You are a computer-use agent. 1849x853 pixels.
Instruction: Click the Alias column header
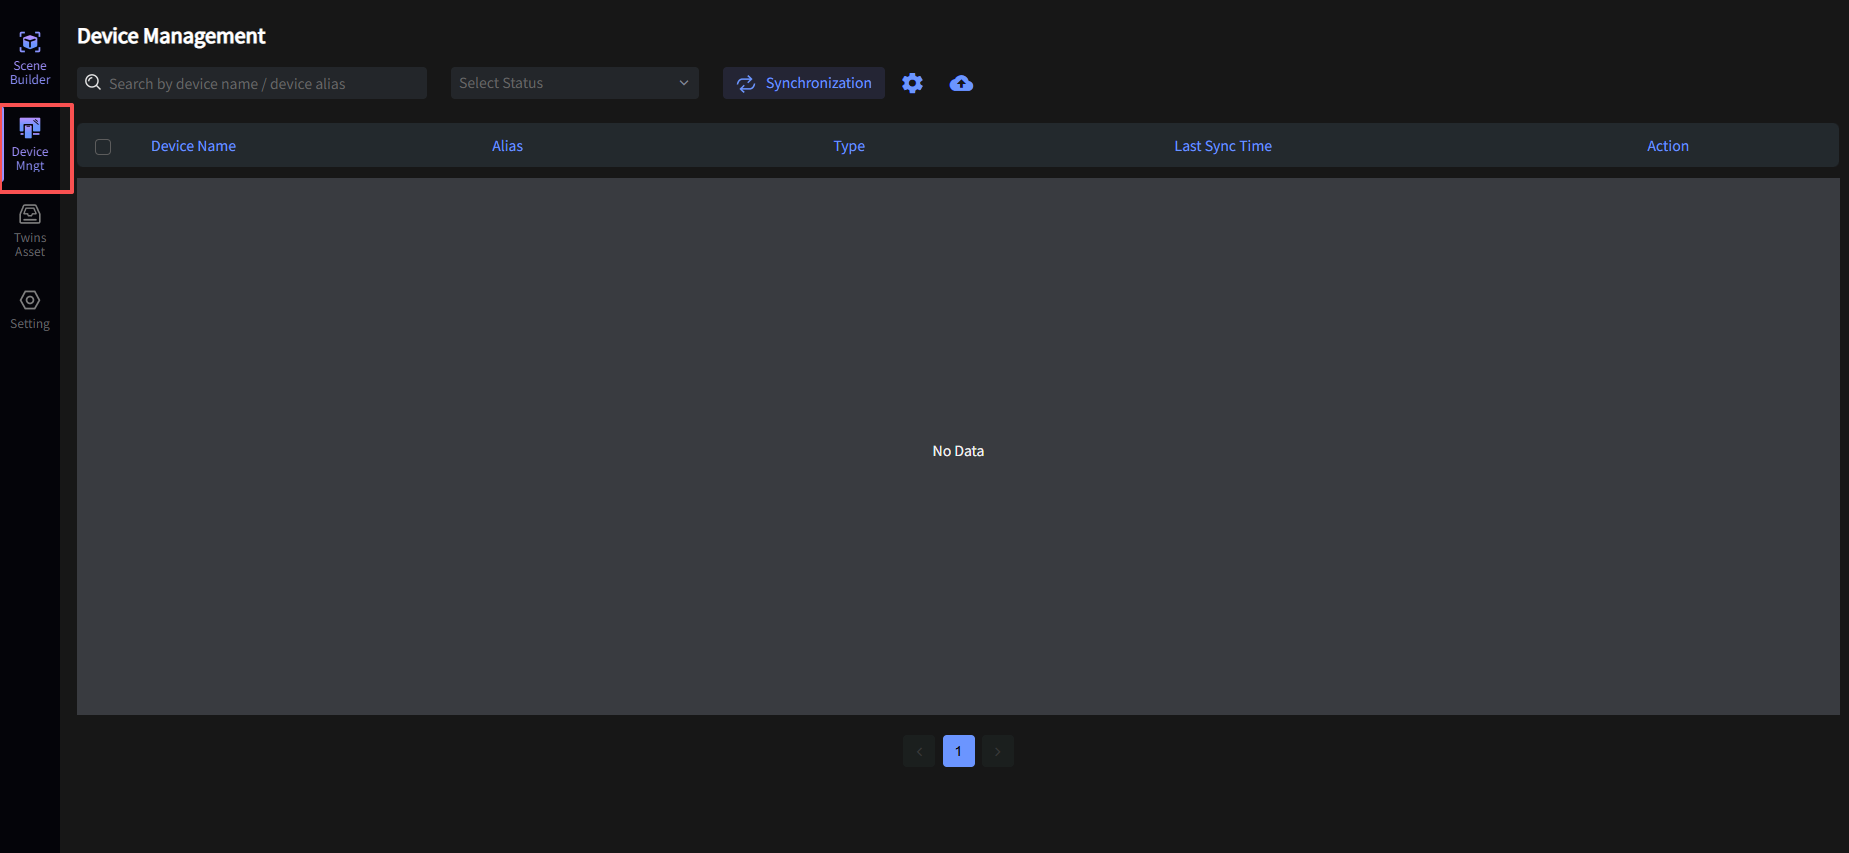tap(507, 146)
